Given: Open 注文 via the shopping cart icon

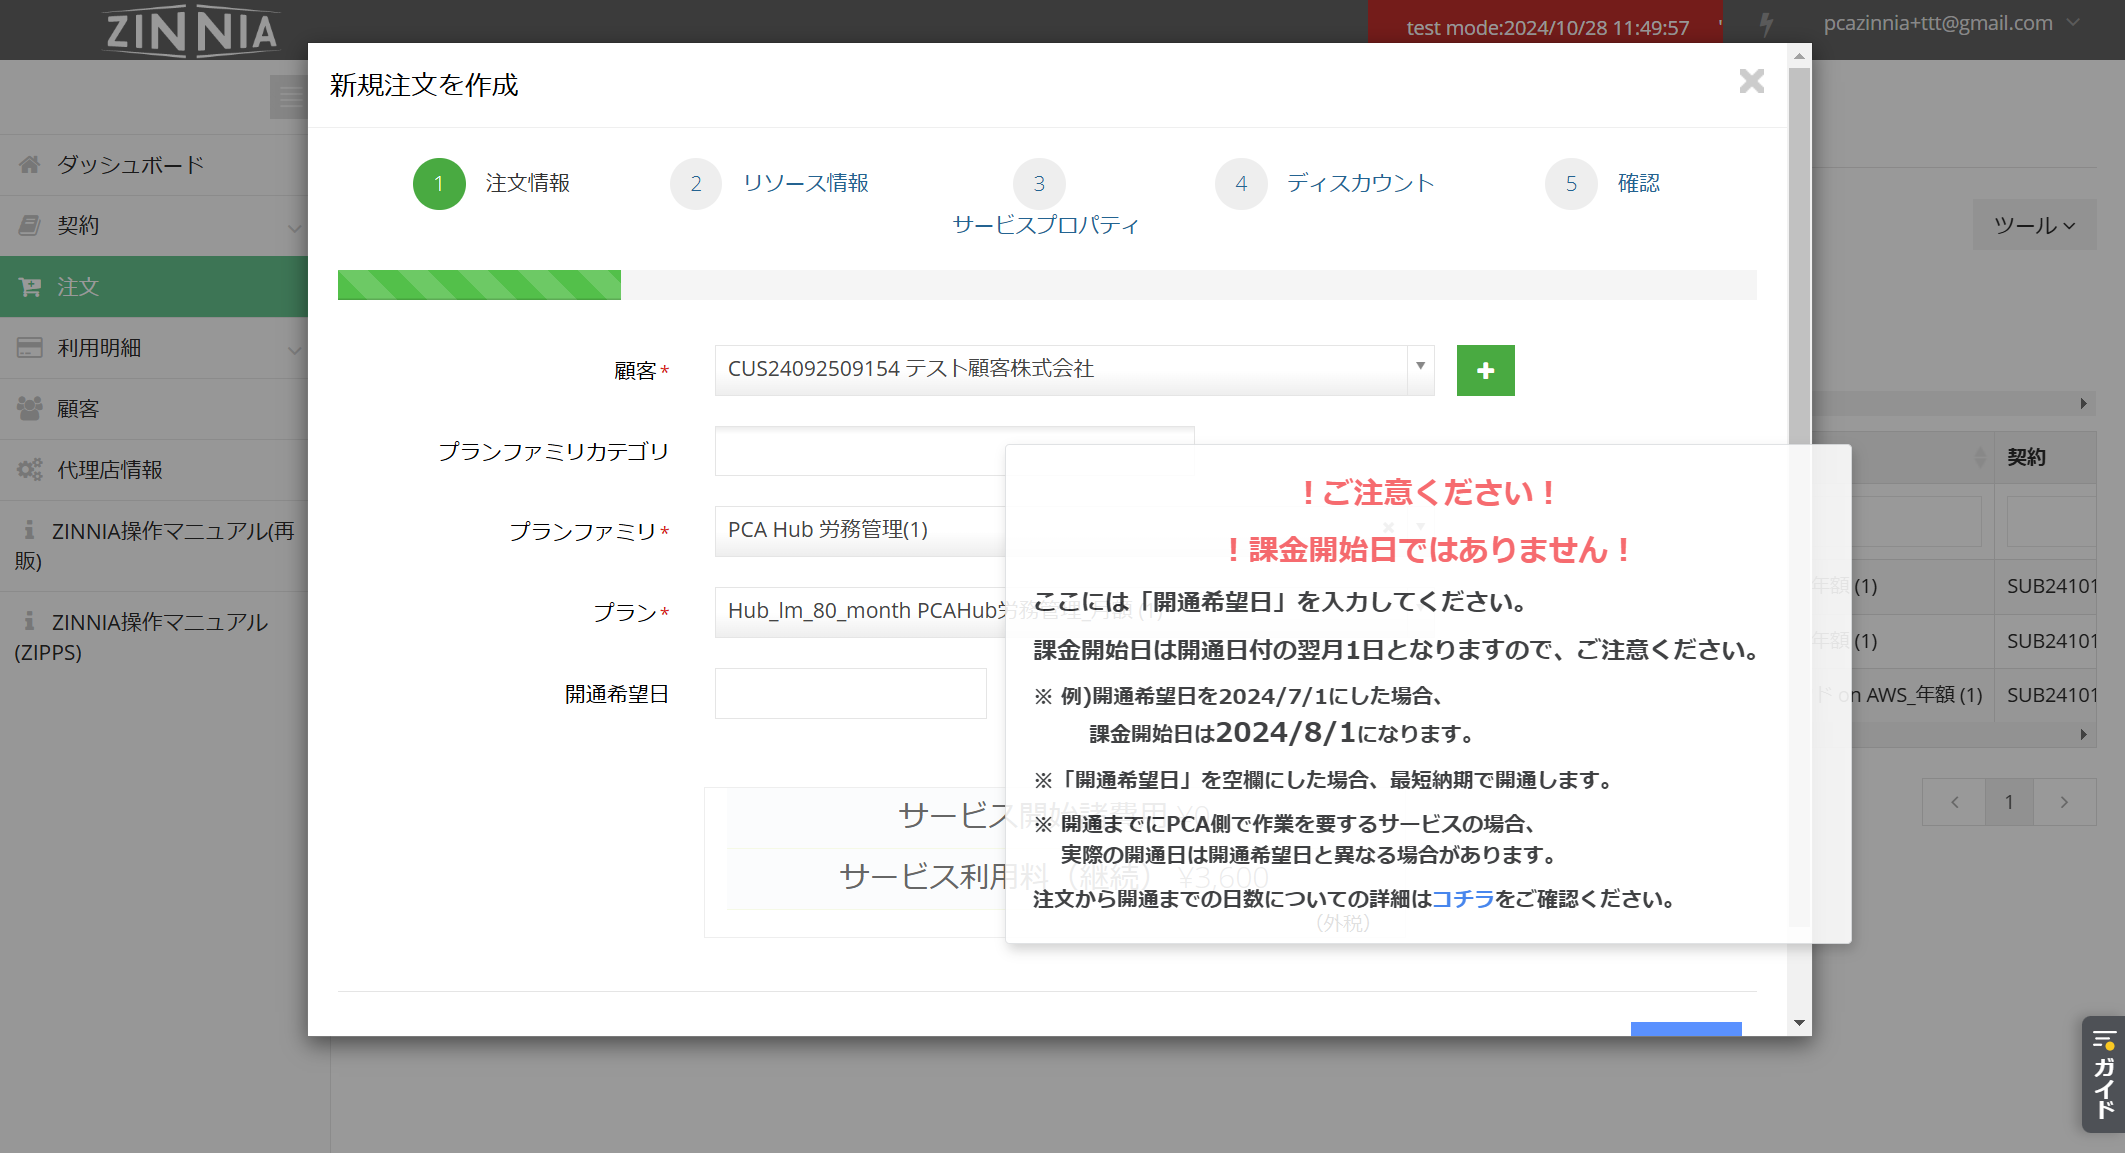Looking at the screenshot, I should (x=29, y=287).
